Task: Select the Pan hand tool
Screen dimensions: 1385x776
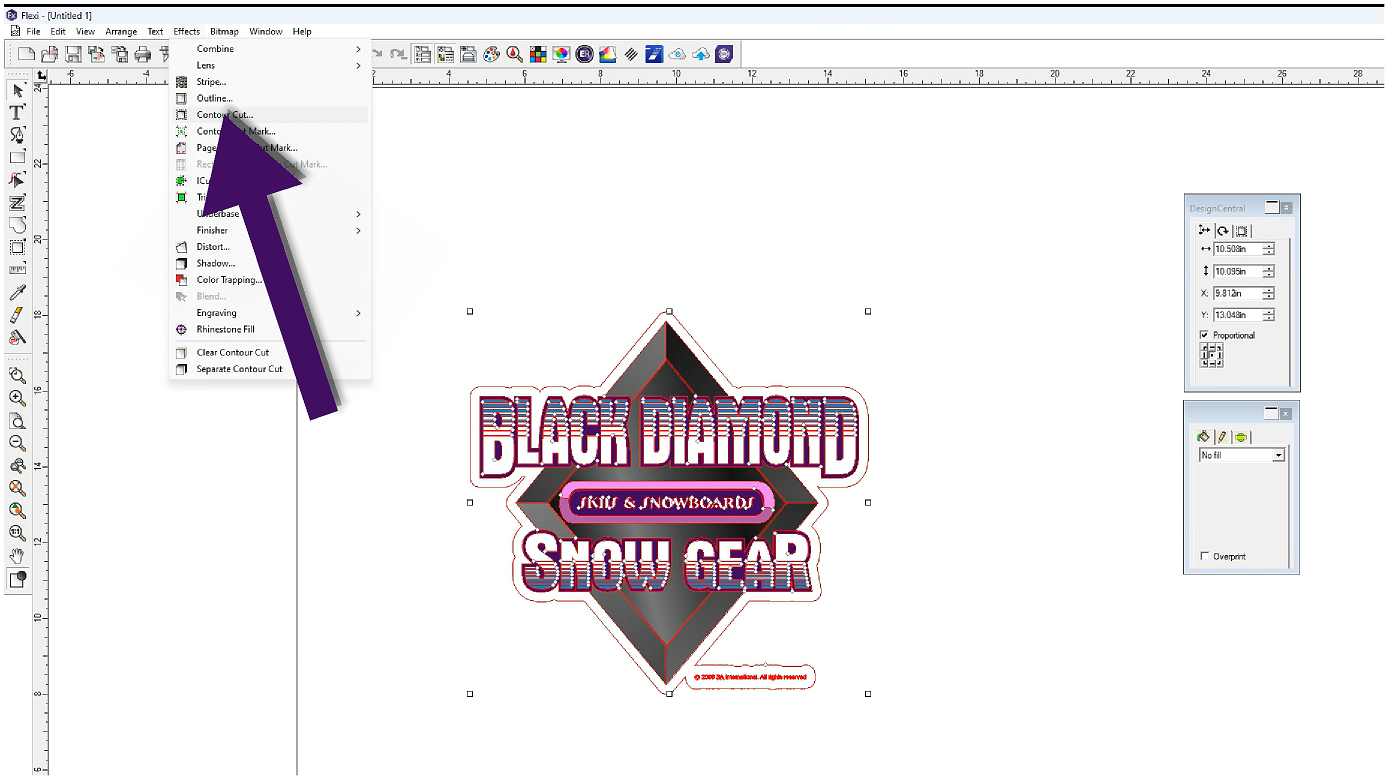Action: [x=17, y=555]
